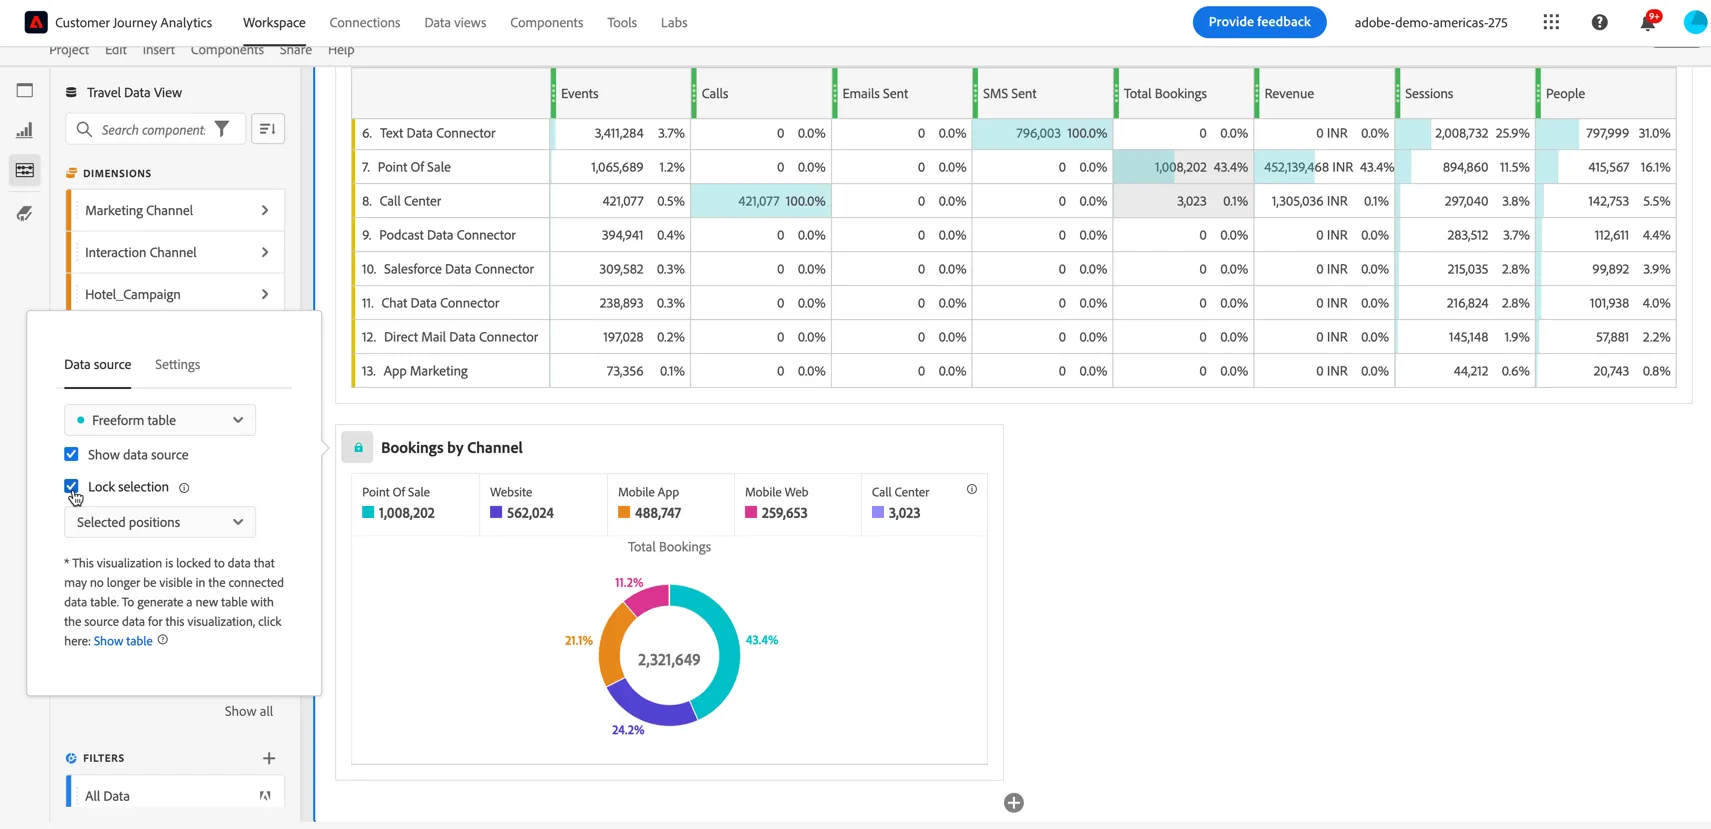Open the Connections menu item

365,22
